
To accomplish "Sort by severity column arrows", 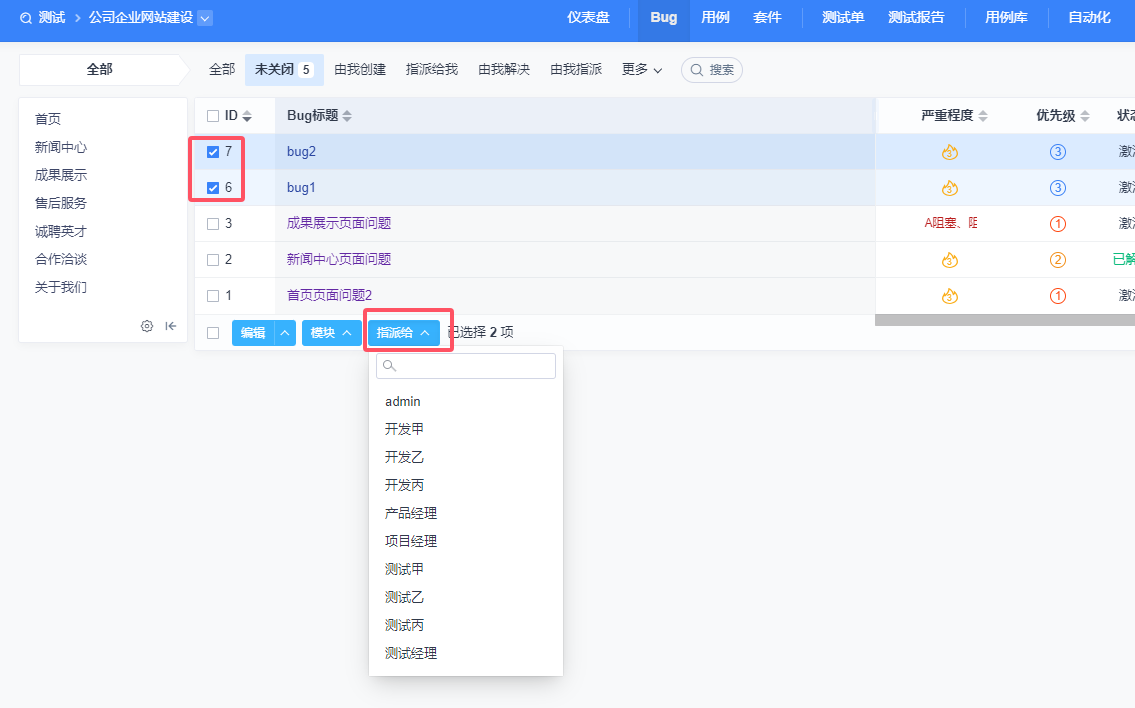I will pos(983,116).
